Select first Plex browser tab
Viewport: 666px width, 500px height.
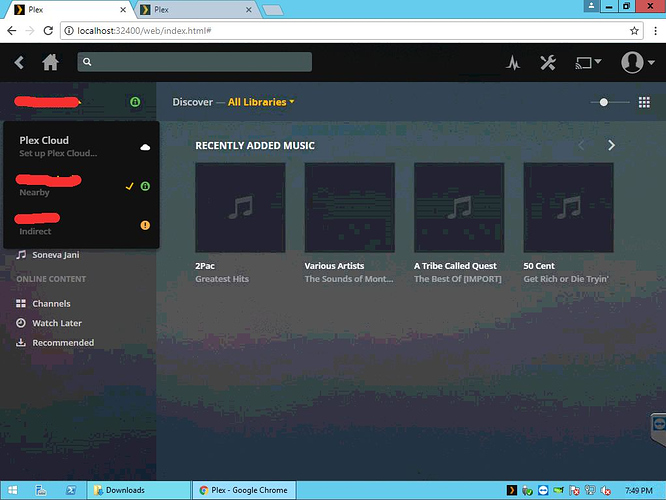tap(70, 10)
